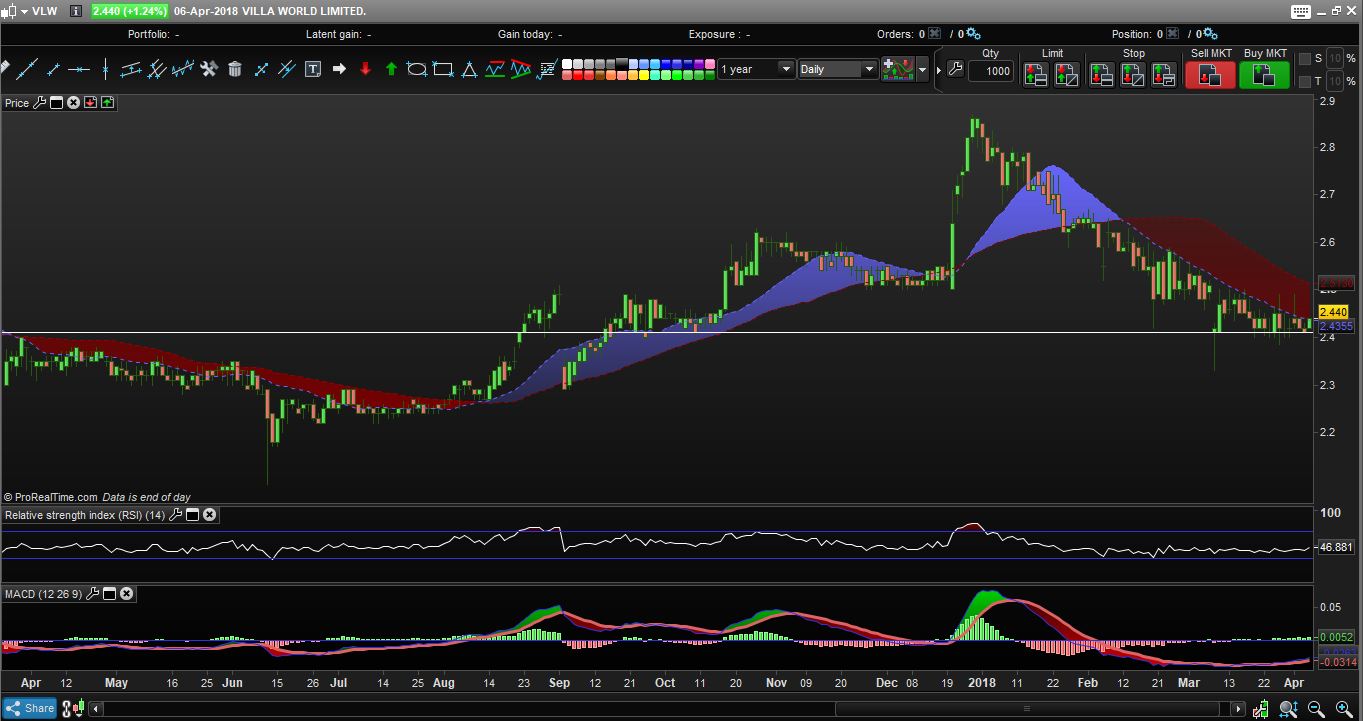This screenshot has height=721, width=1363.
Task: Remove the MACD indicator panel
Action: [126, 593]
